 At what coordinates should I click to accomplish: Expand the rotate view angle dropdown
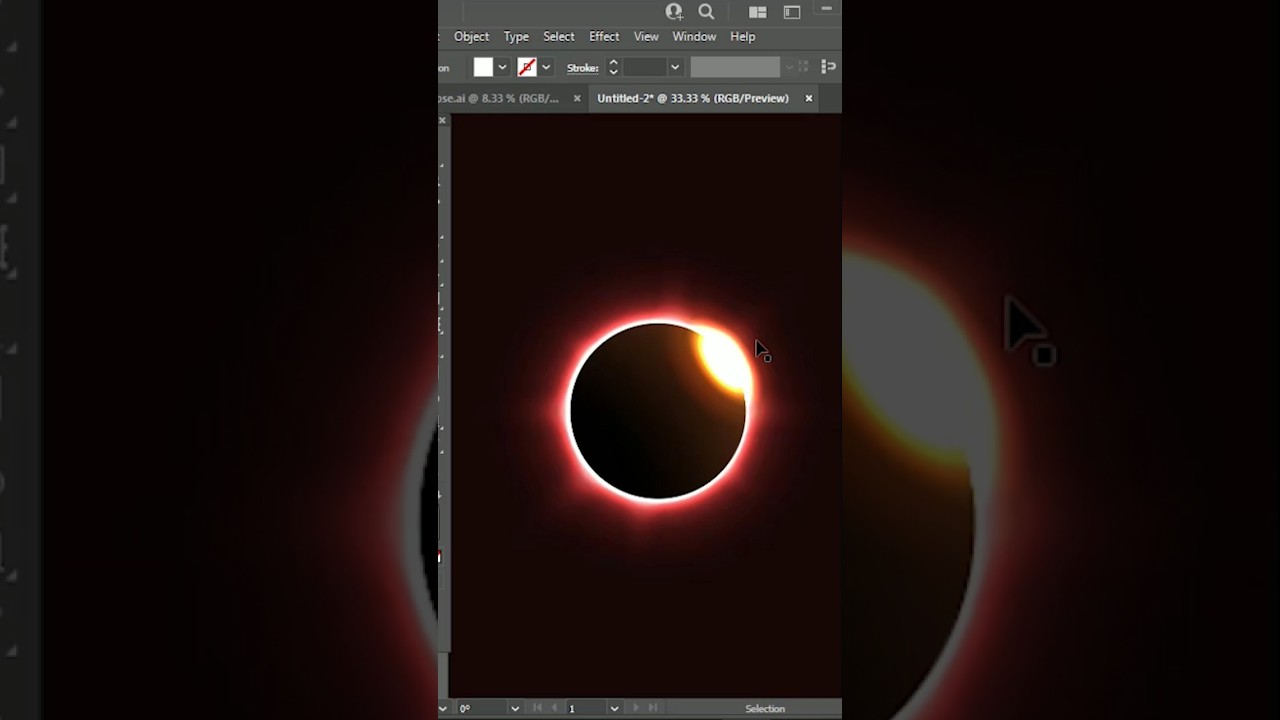tap(515, 708)
